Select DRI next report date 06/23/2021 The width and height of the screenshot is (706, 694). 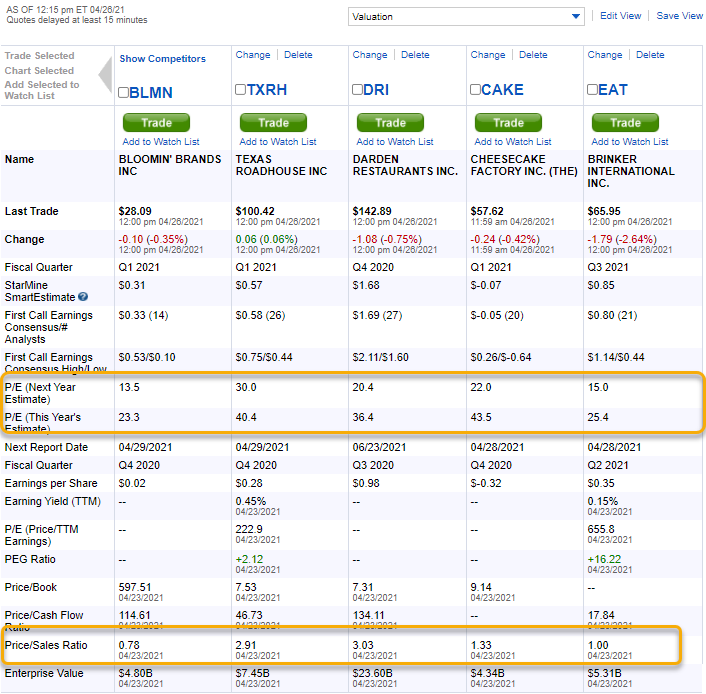click(380, 447)
